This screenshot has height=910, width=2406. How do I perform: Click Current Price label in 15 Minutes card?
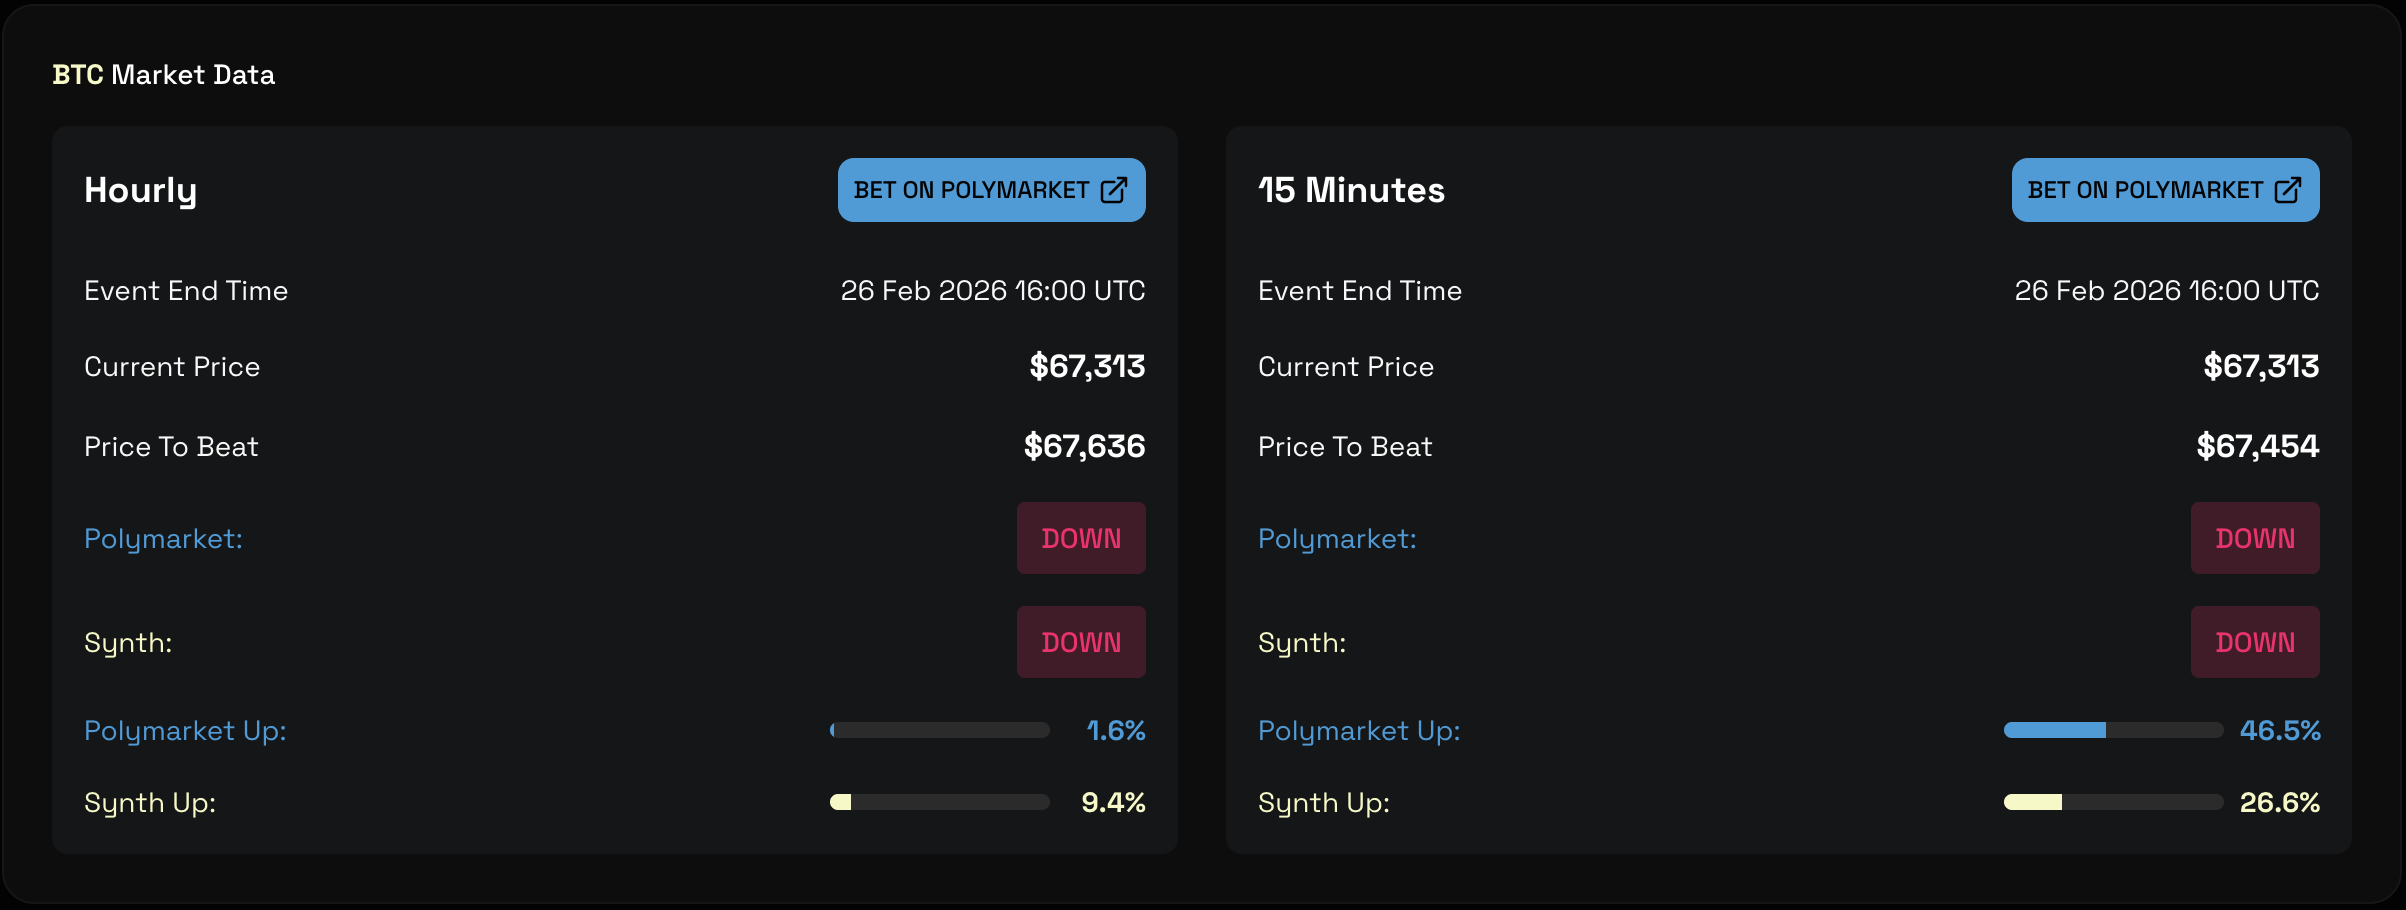tap(1346, 366)
